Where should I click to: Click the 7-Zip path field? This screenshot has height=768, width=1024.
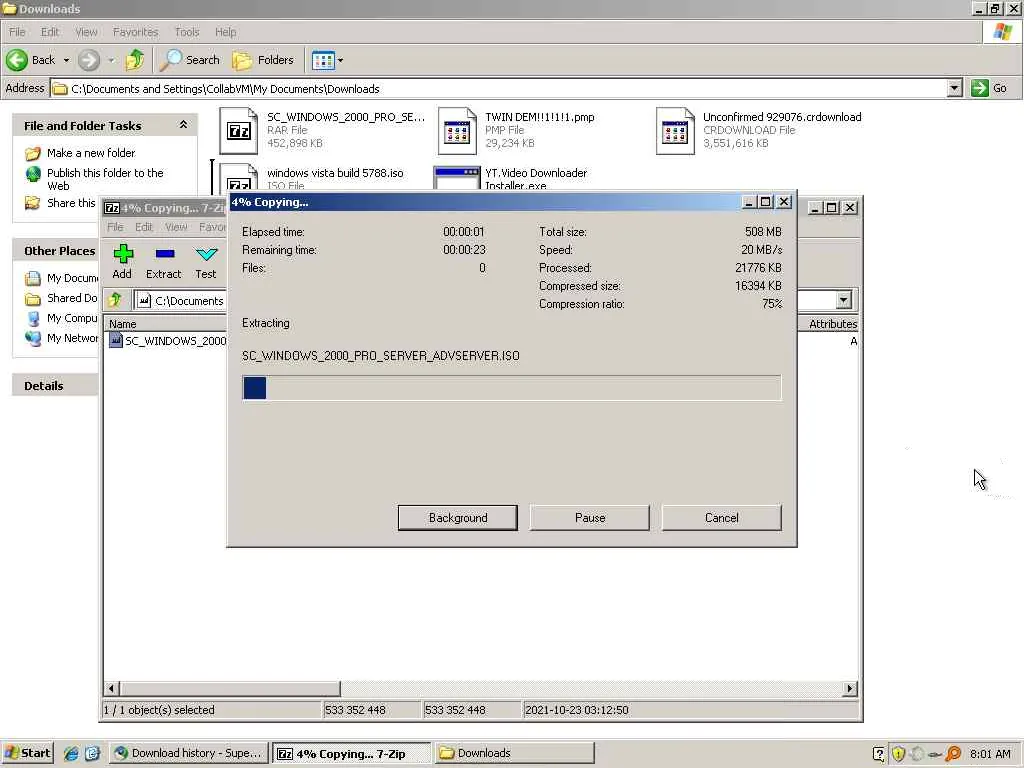(x=180, y=300)
